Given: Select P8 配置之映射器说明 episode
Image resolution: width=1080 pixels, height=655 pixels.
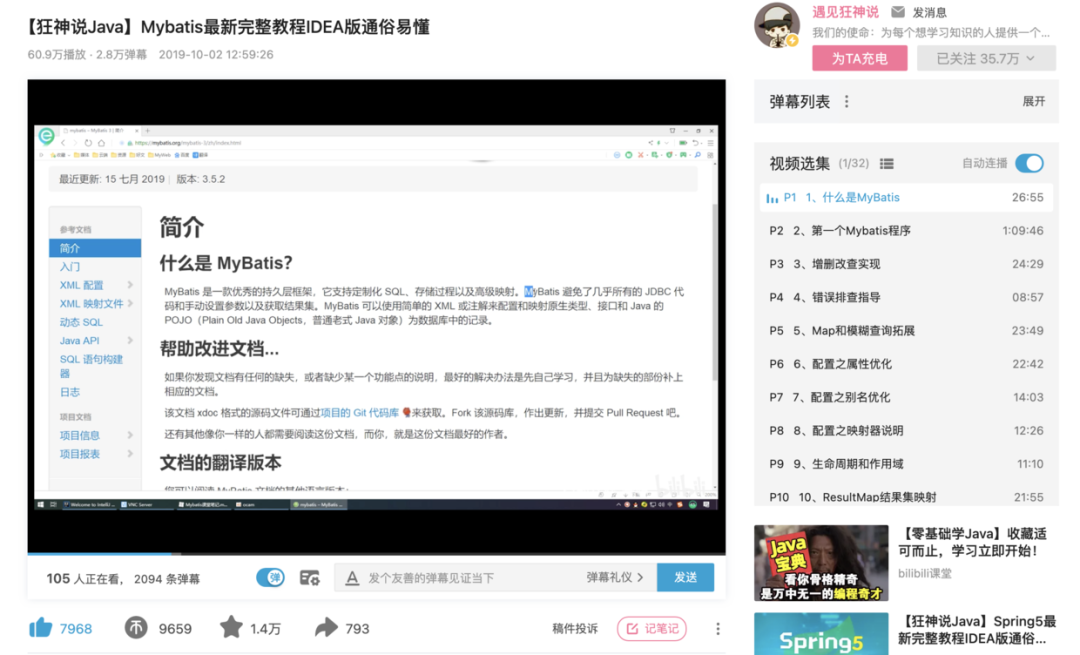Looking at the screenshot, I should tap(906, 430).
